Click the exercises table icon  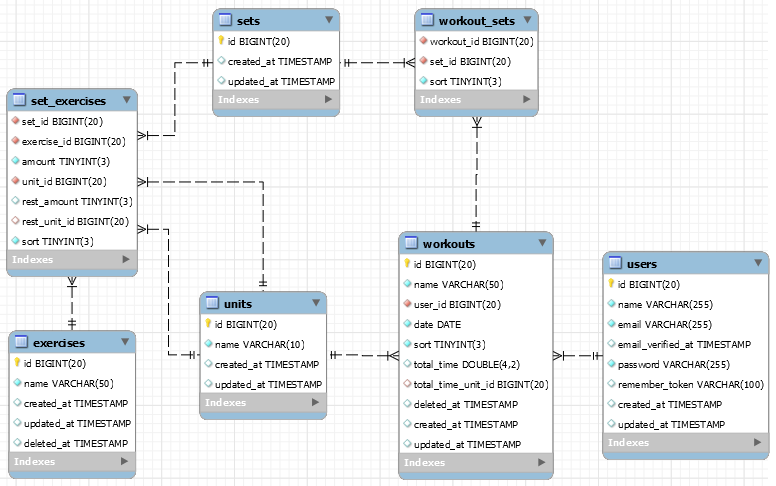21,342
